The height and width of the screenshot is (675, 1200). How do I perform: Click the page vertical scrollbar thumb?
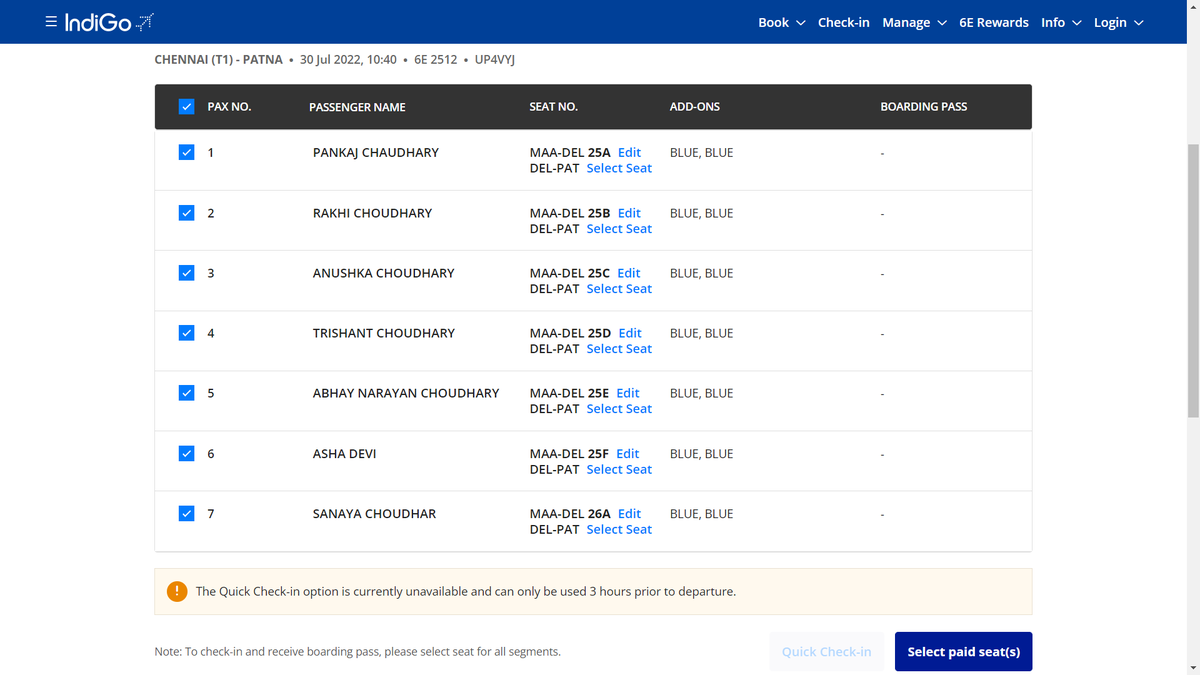point(1192,280)
